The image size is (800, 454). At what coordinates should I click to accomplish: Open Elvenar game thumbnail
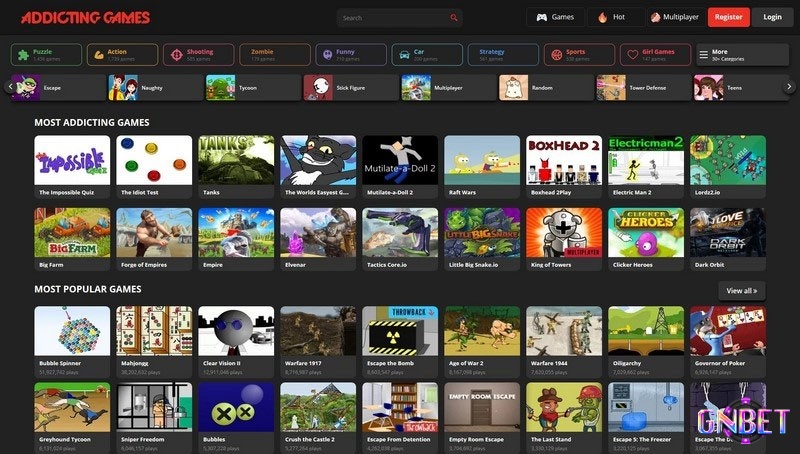coord(318,233)
